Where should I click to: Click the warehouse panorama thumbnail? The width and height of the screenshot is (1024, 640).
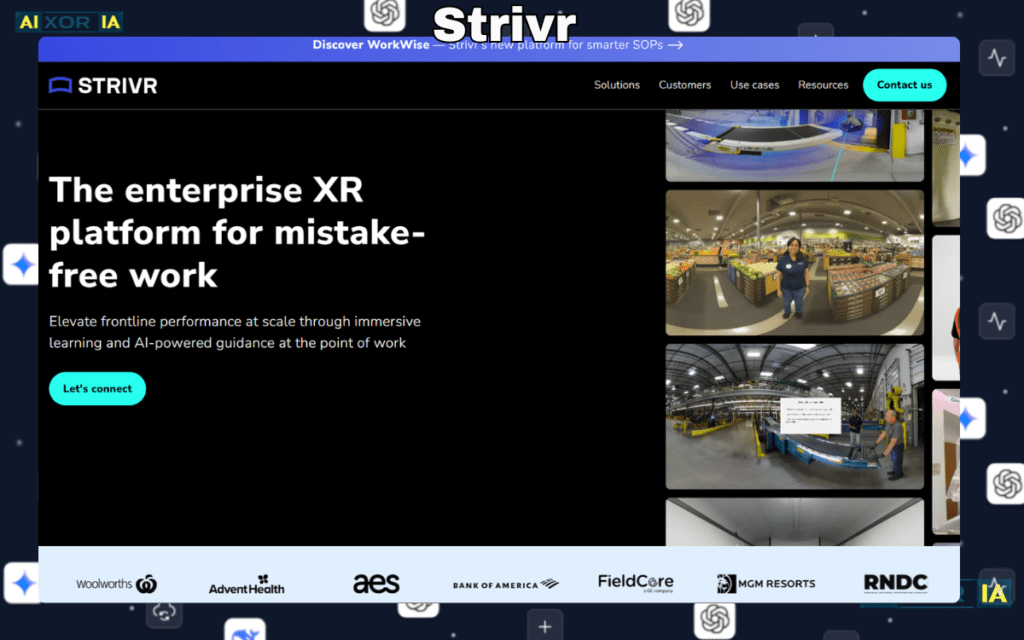(x=794, y=415)
